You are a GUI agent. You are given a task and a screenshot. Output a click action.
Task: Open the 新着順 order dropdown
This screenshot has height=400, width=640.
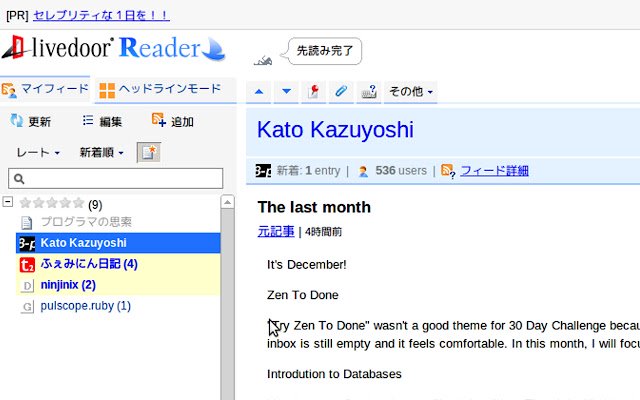click(102, 153)
